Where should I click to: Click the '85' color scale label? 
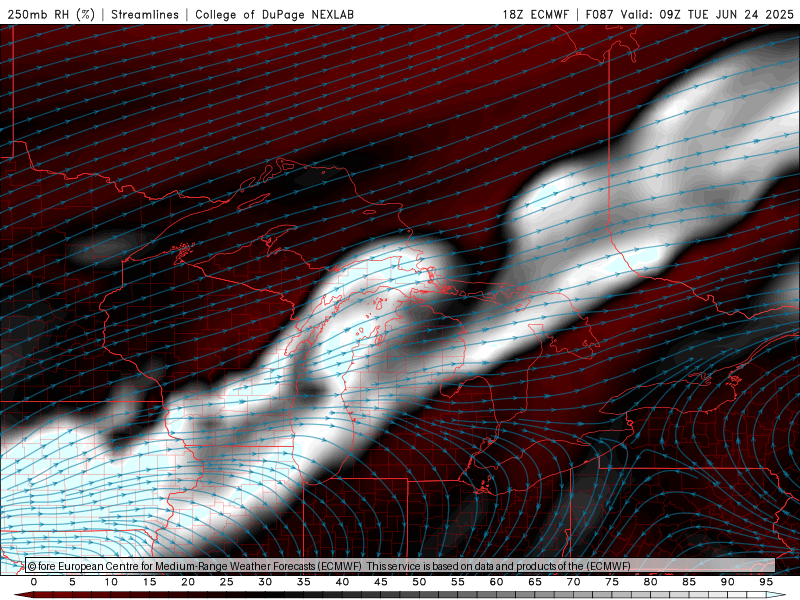click(689, 582)
